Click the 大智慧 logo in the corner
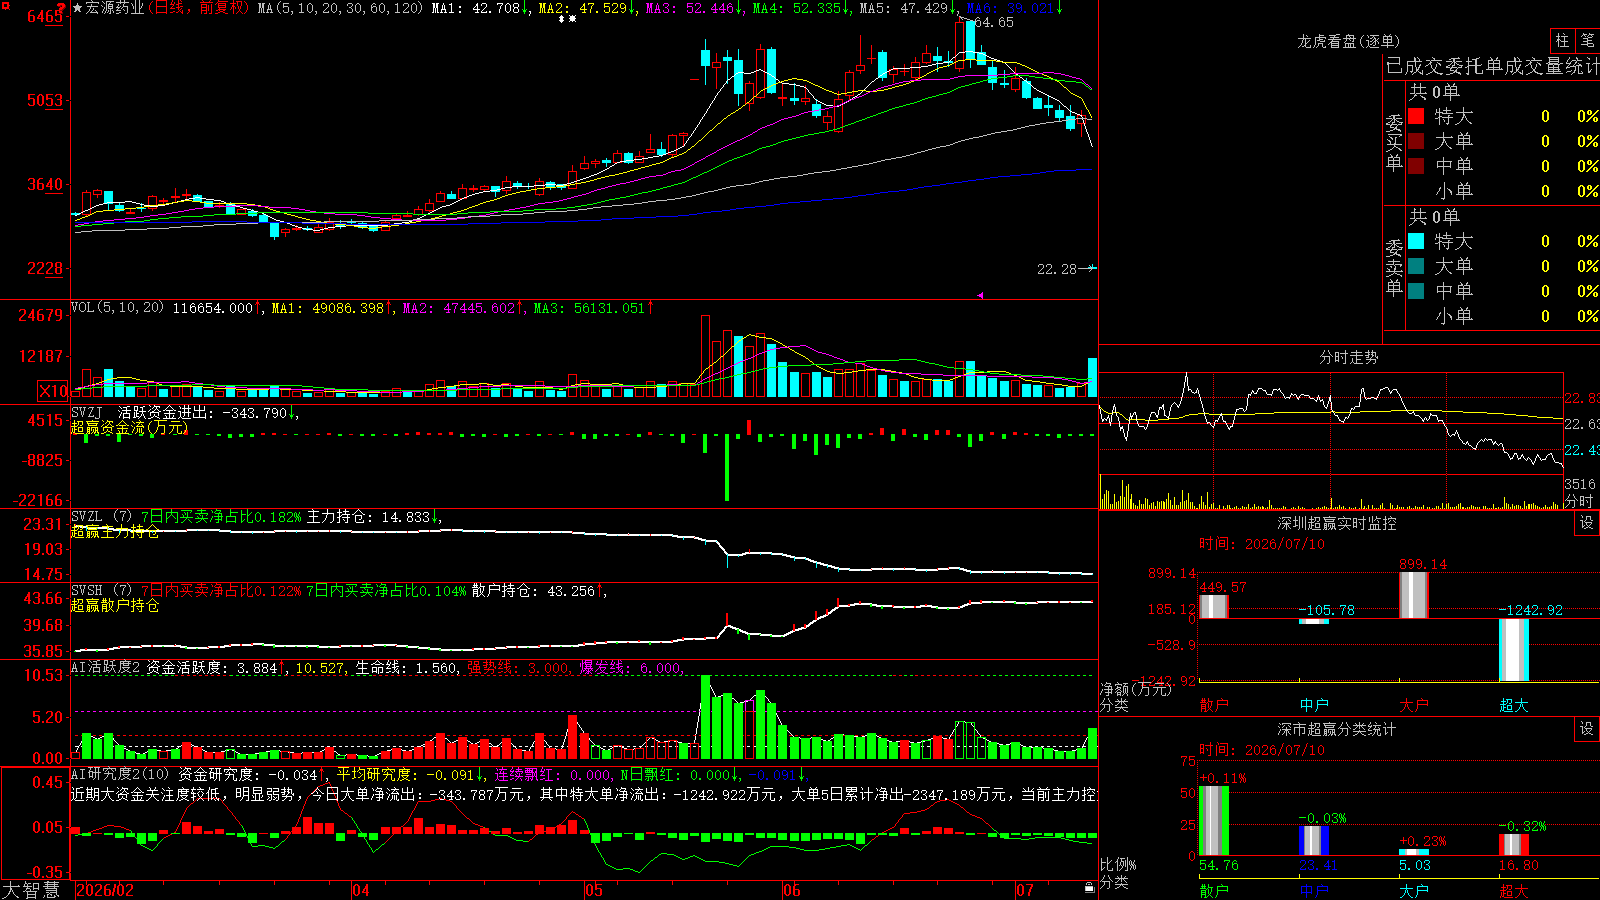This screenshot has width=1600, height=900. (x=31, y=890)
